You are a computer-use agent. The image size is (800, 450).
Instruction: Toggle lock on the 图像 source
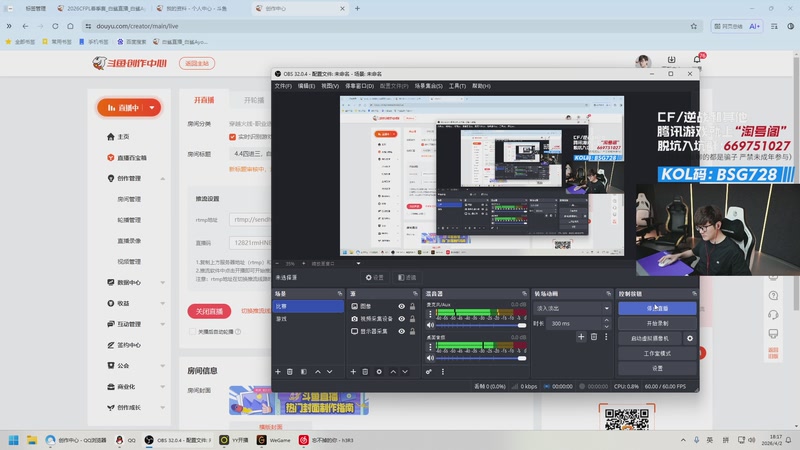(x=412, y=307)
